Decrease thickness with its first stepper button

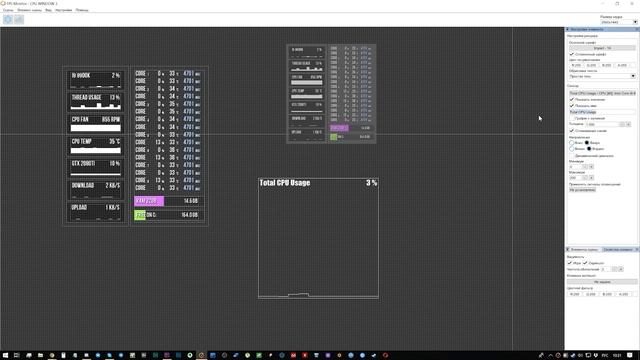click(622, 124)
